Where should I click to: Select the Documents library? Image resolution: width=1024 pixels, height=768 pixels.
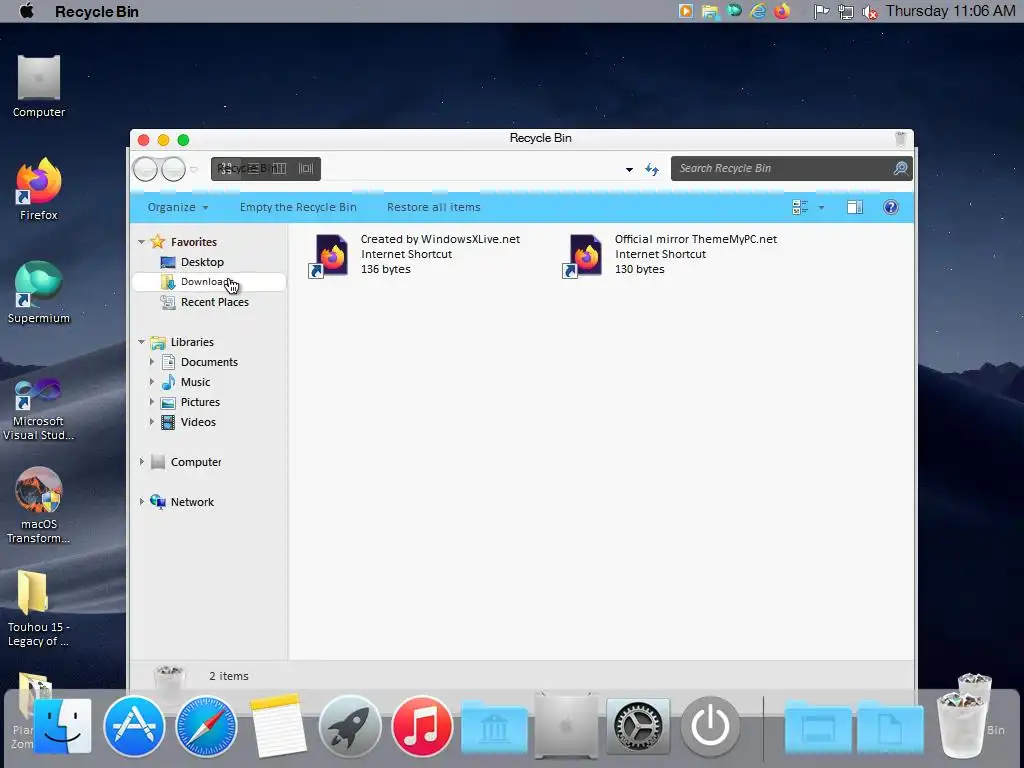(209, 362)
